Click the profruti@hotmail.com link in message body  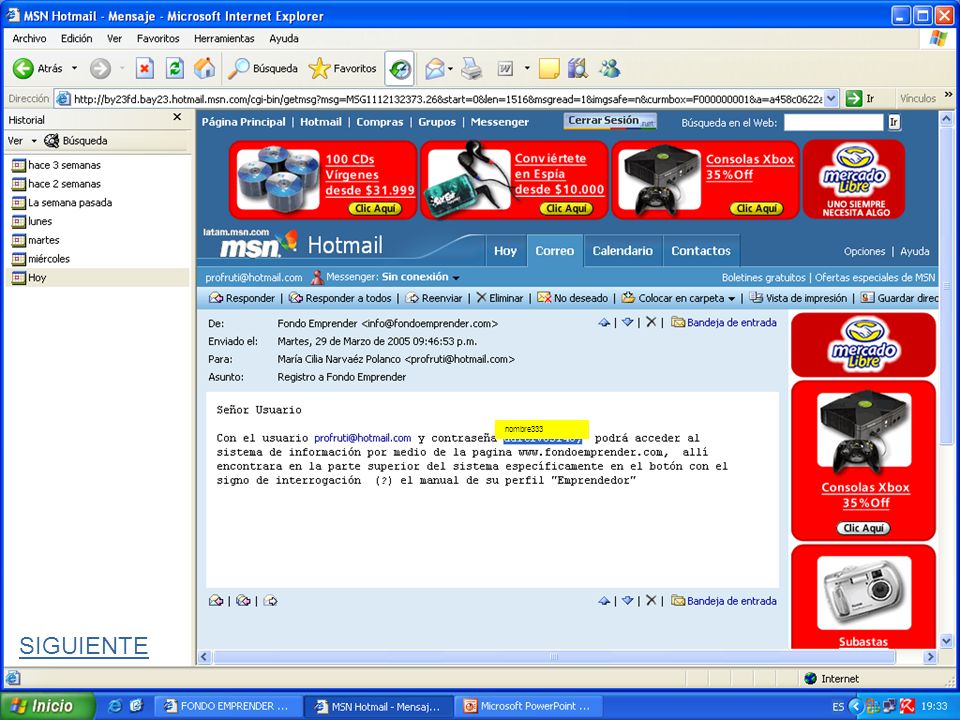362,438
